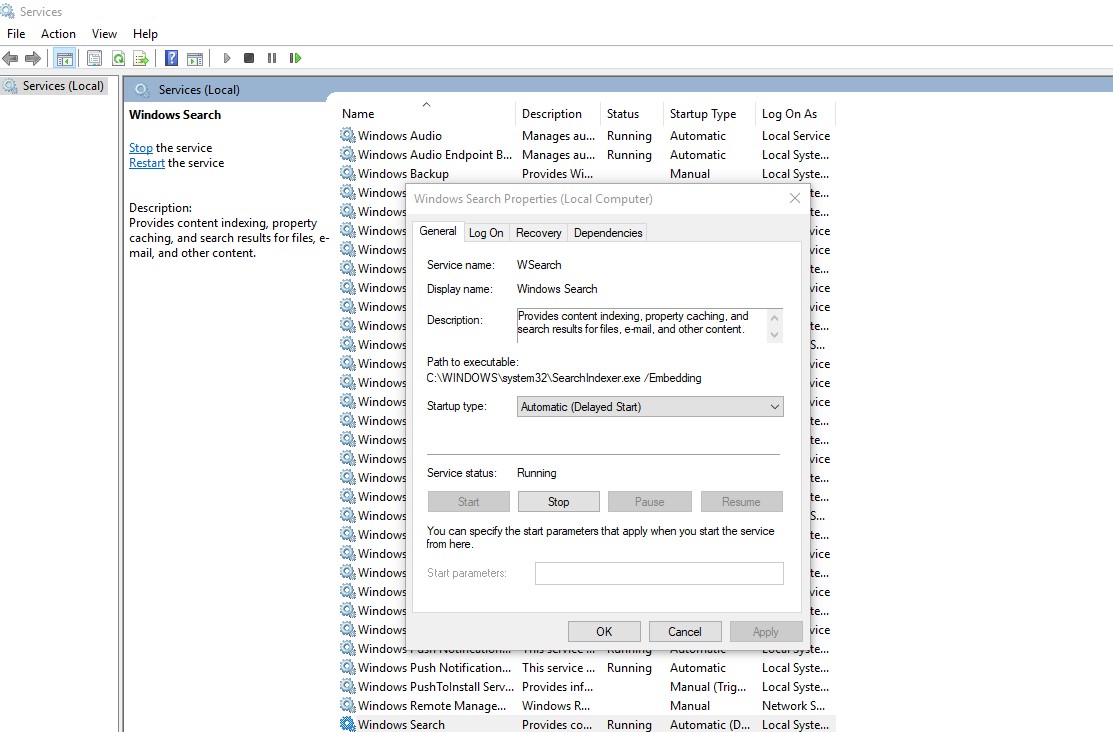
Task: Open Help with the question mark icon
Action: [x=171, y=58]
